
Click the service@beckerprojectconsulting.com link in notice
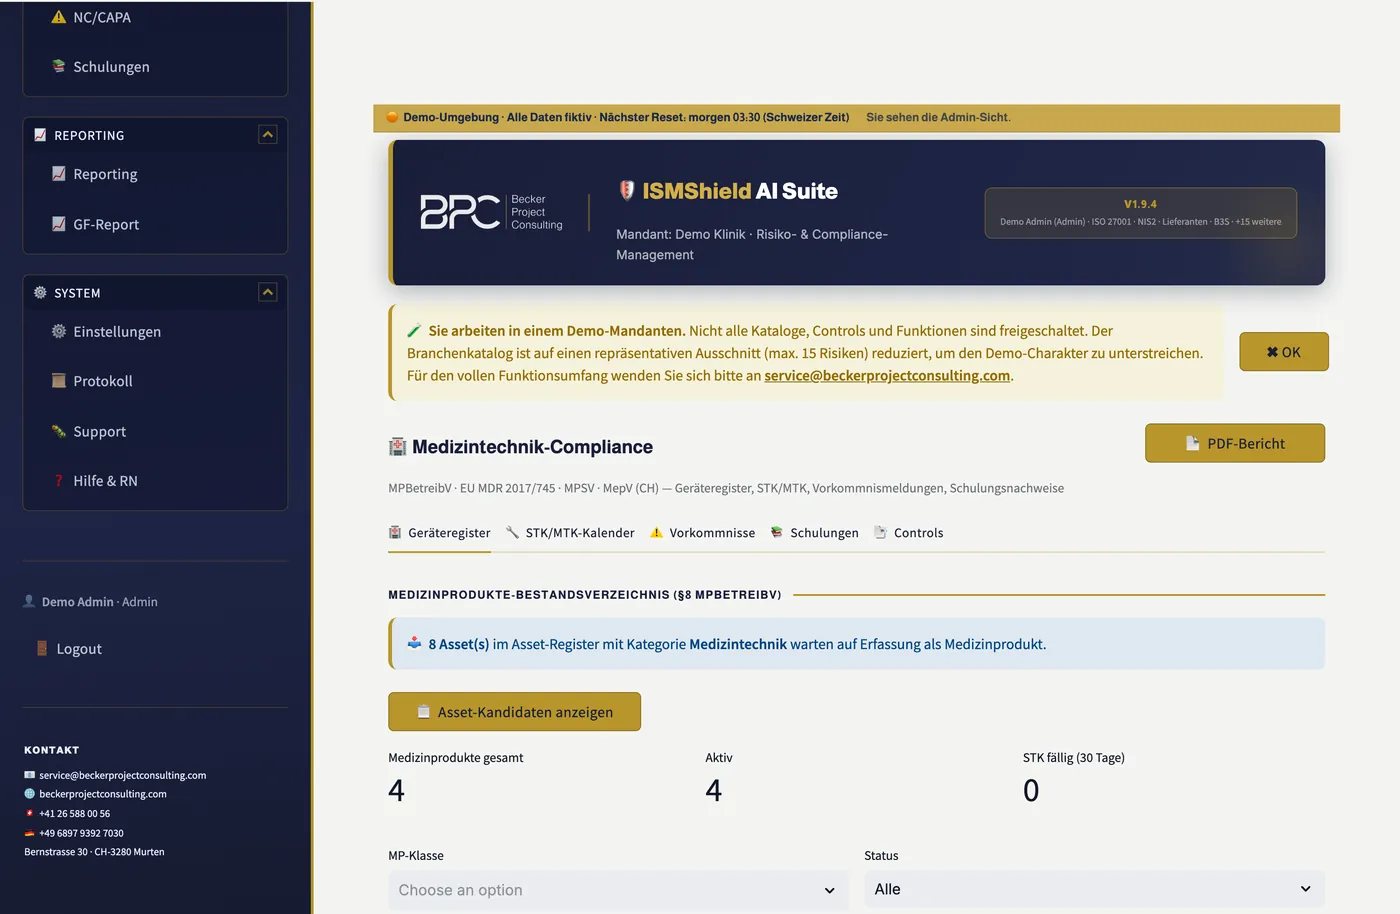pyautogui.click(x=887, y=376)
